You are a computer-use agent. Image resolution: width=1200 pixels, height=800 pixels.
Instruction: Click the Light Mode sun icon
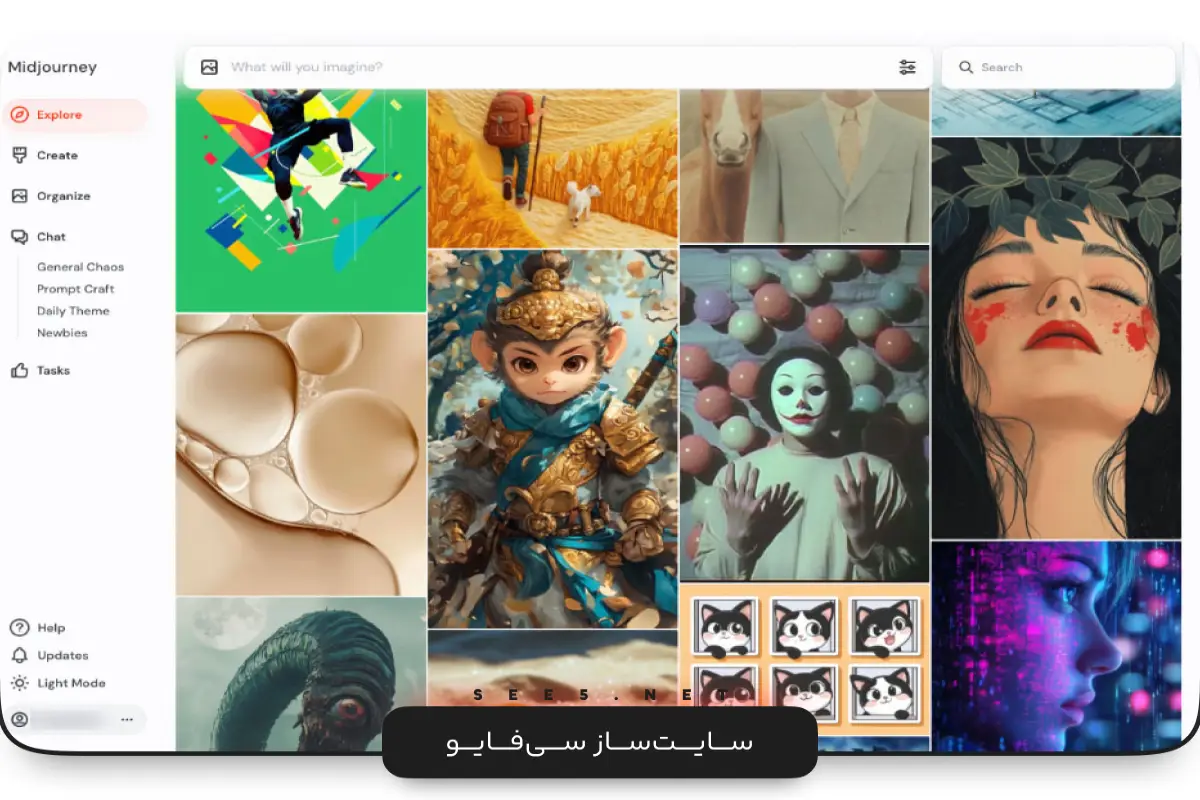19,684
